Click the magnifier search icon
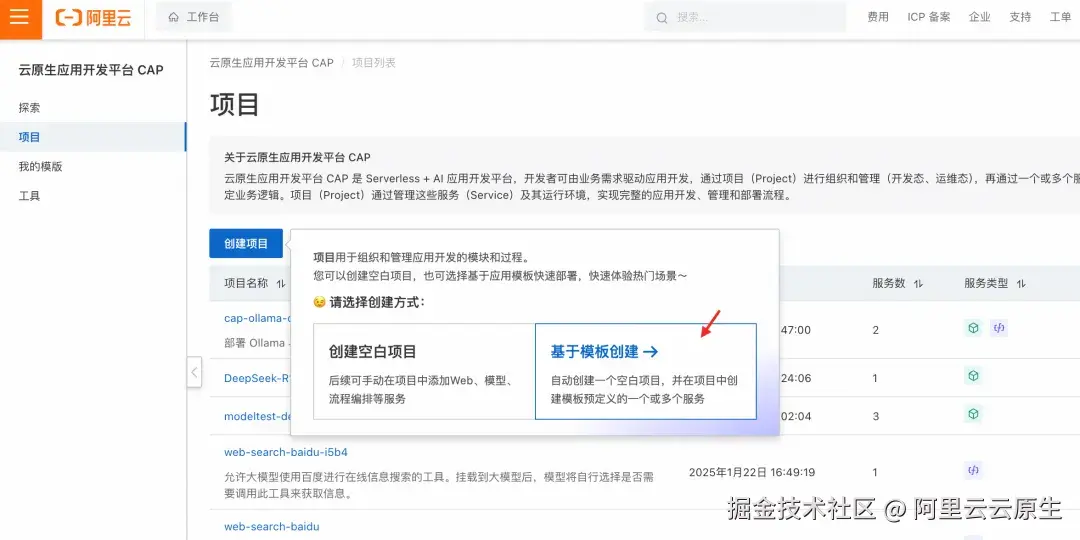Image resolution: width=1080 pixels, height=540 pixels. pos(662,18)
